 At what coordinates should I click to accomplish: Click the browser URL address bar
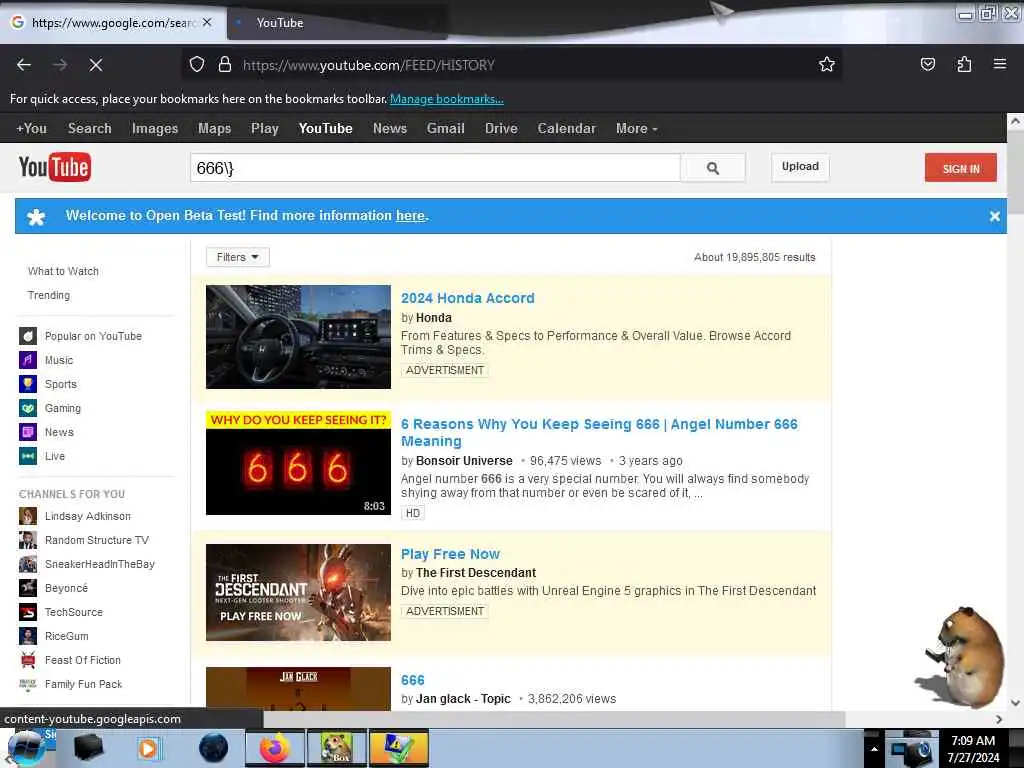511,65
